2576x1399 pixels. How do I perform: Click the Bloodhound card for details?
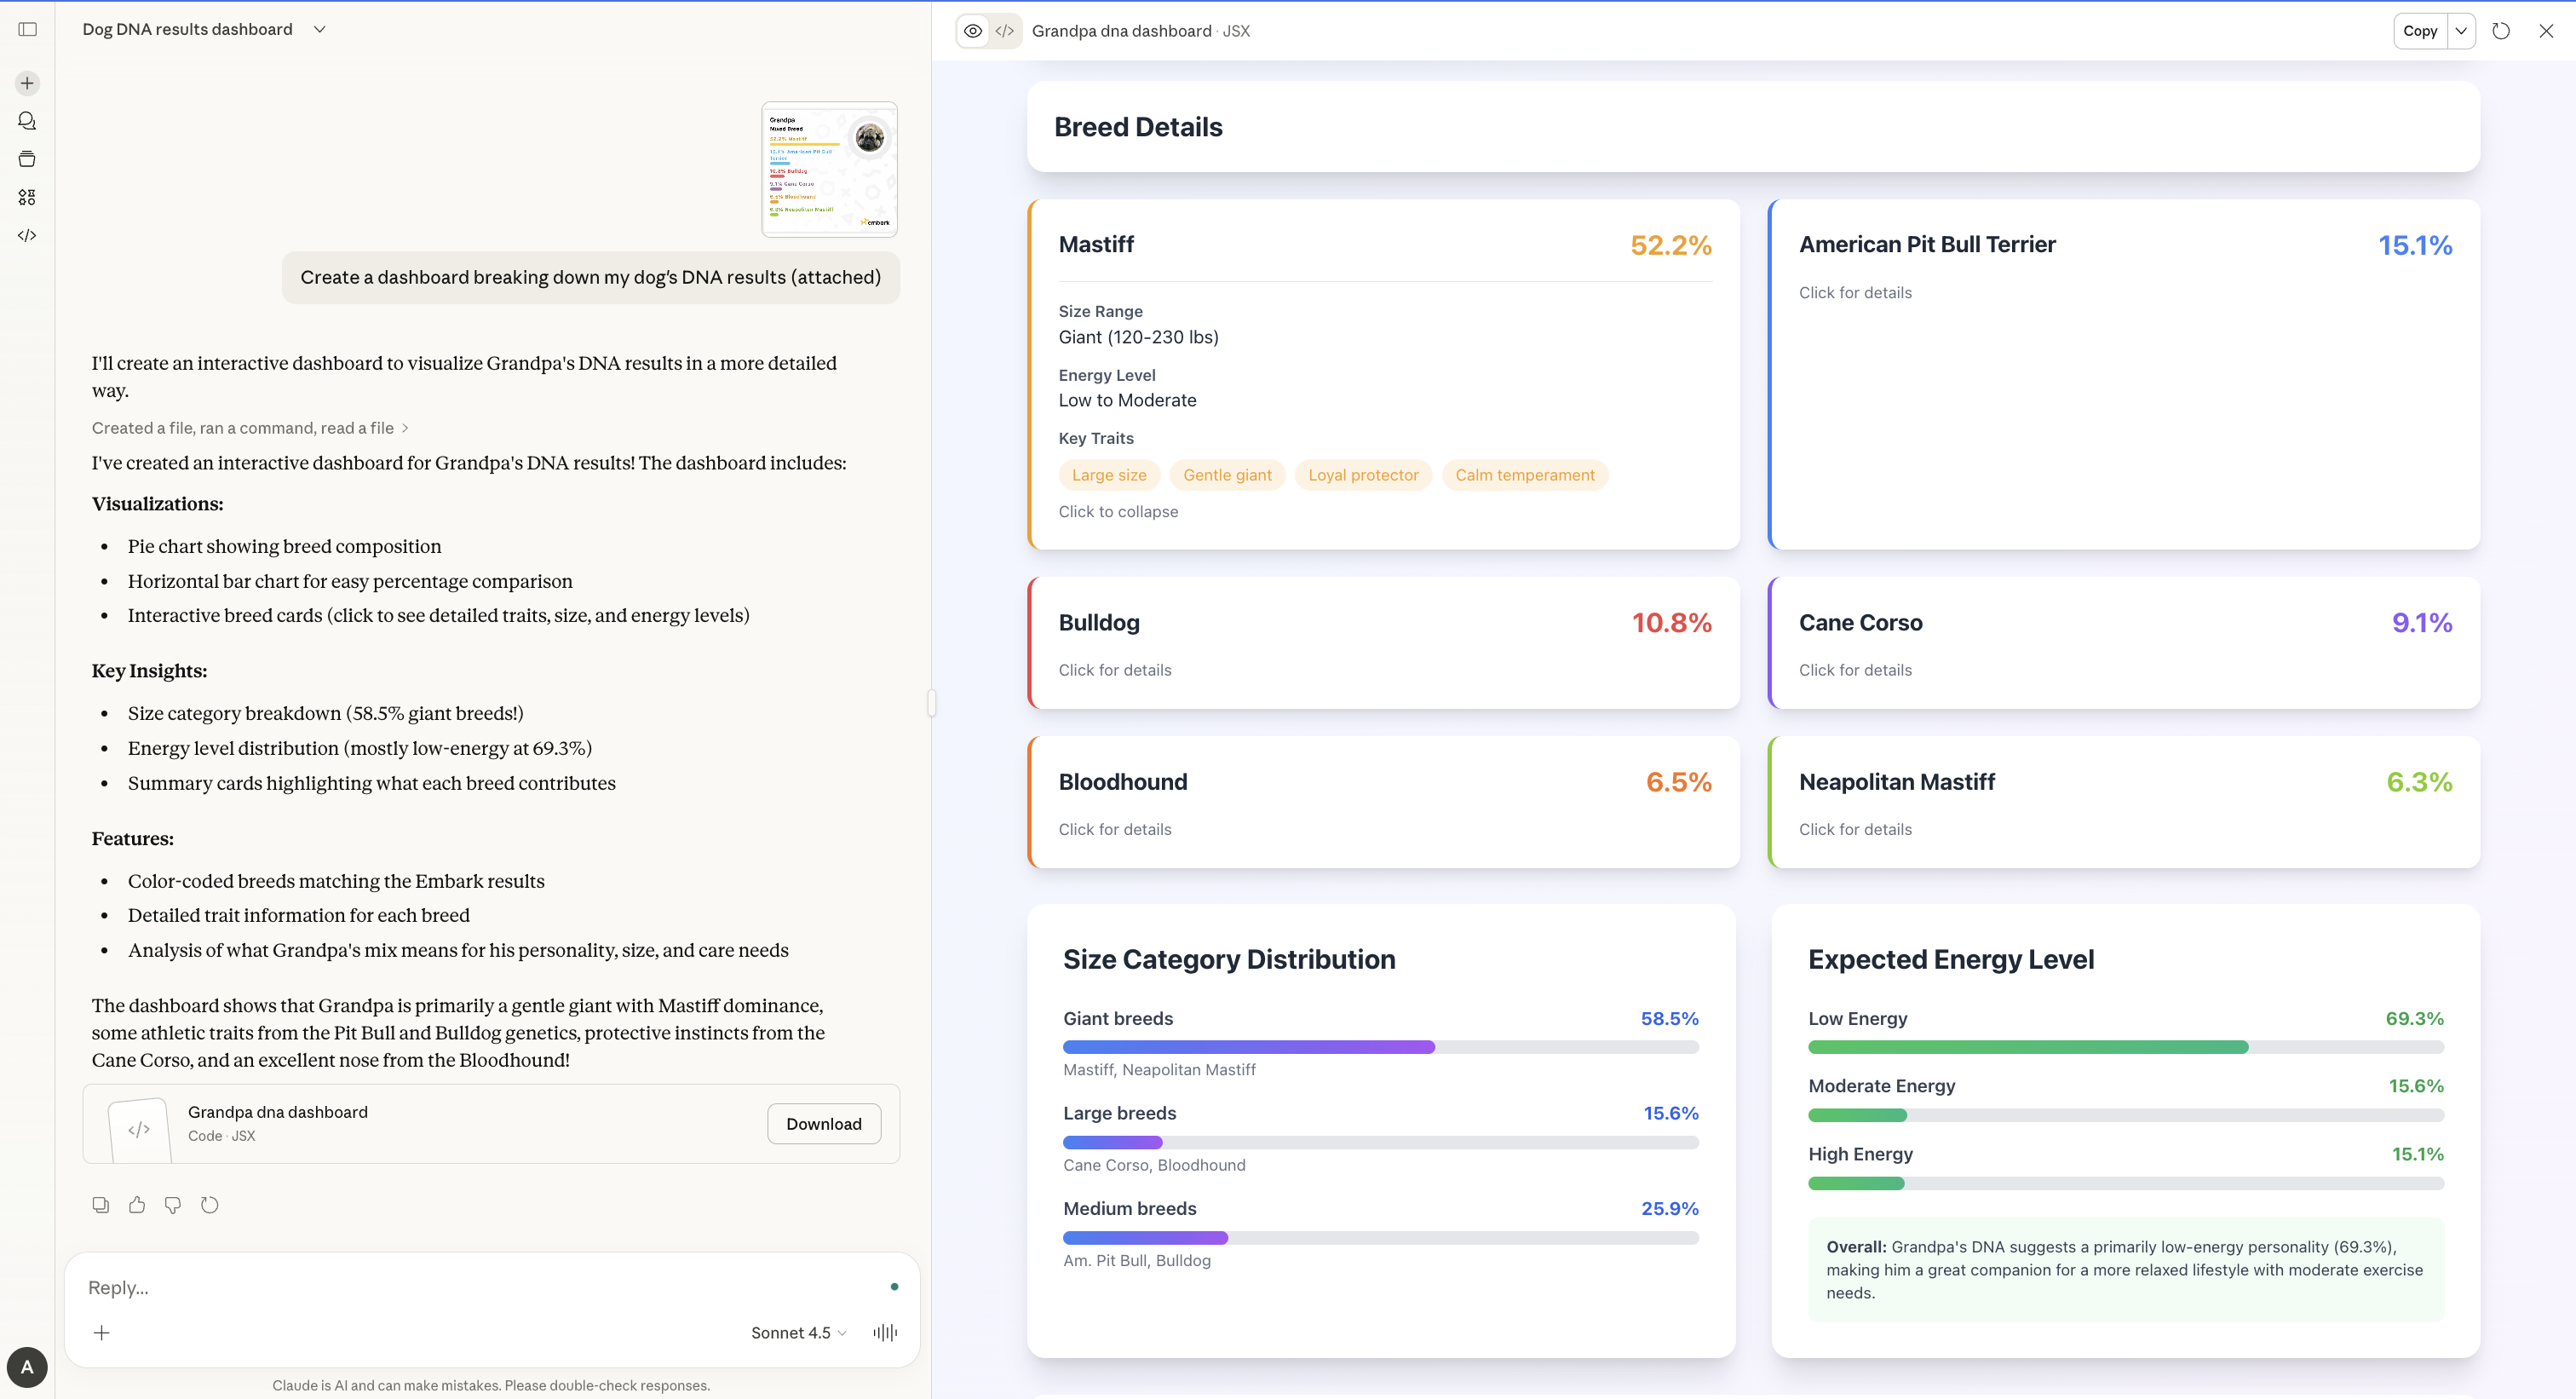[x=1383, y=802]
